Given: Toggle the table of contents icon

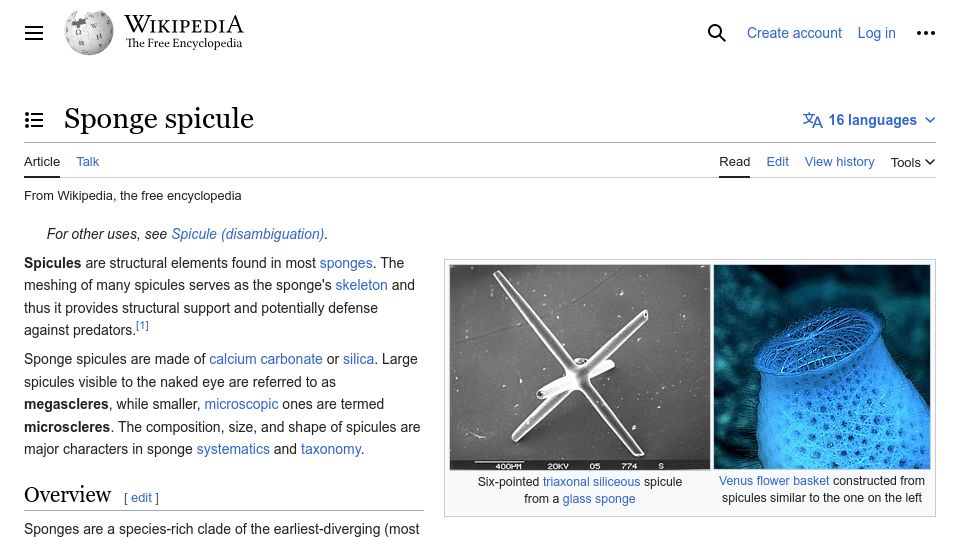Looking at the screenshot, I should click(34, 120).
